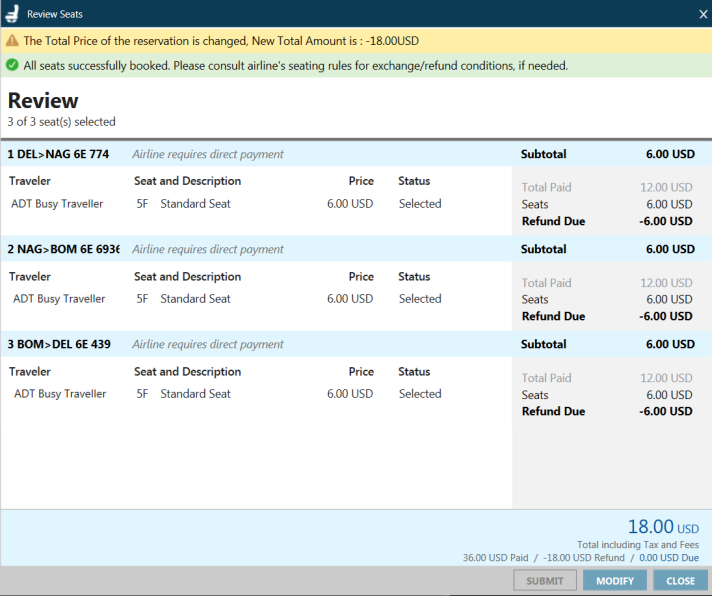Select the NAG>BOM segment header
Screen dimensions: 712x596
point(63,249)
